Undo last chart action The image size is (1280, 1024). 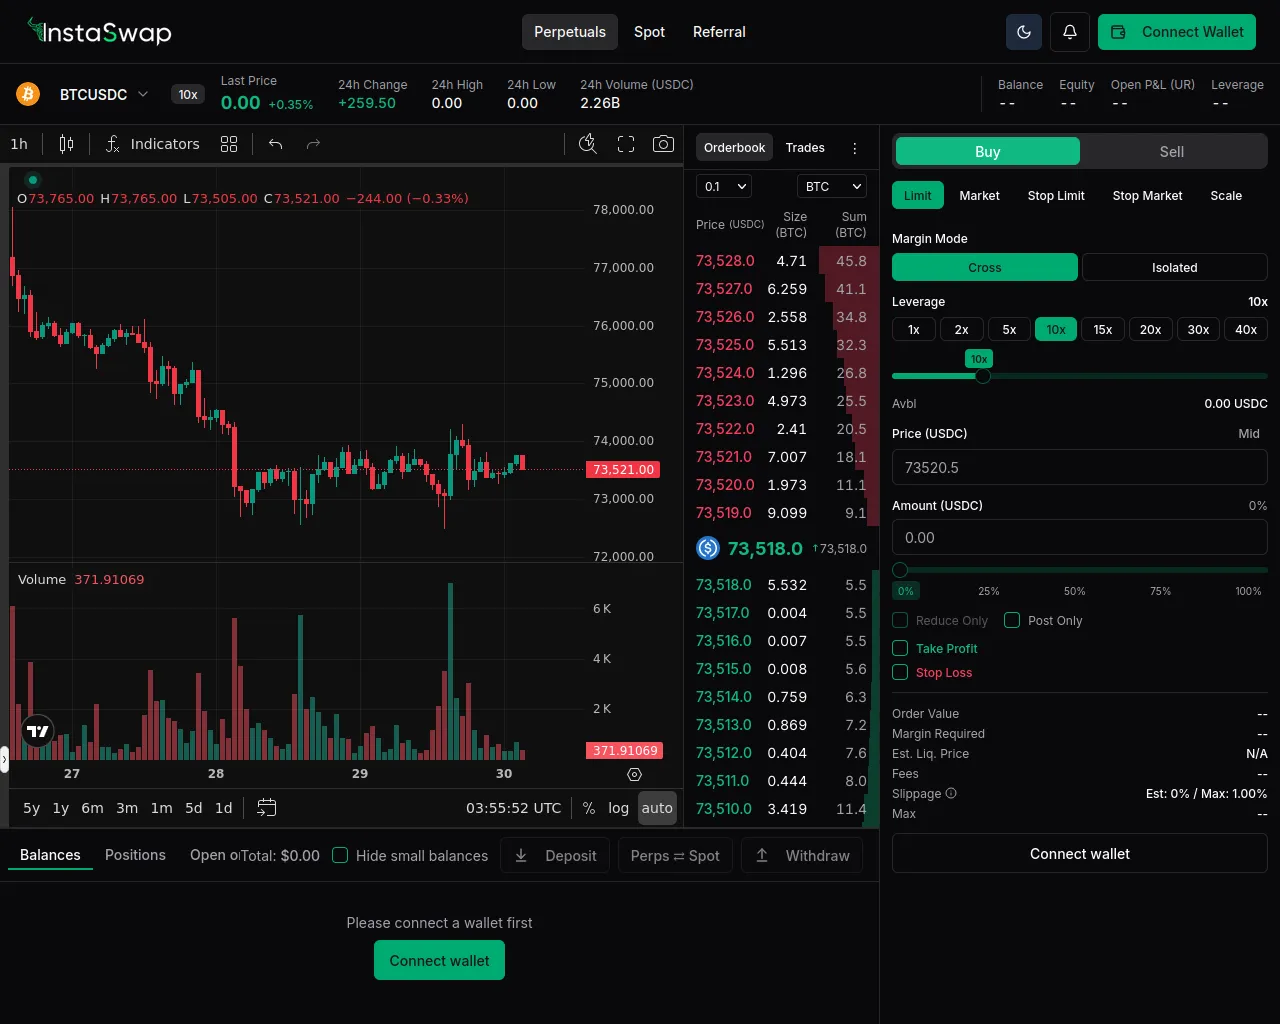coord(276,144)
